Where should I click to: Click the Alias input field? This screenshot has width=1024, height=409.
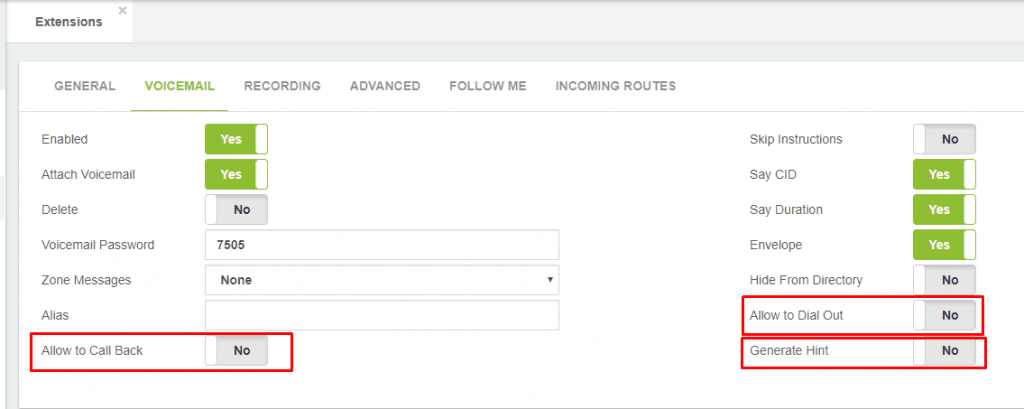[382, 315]
